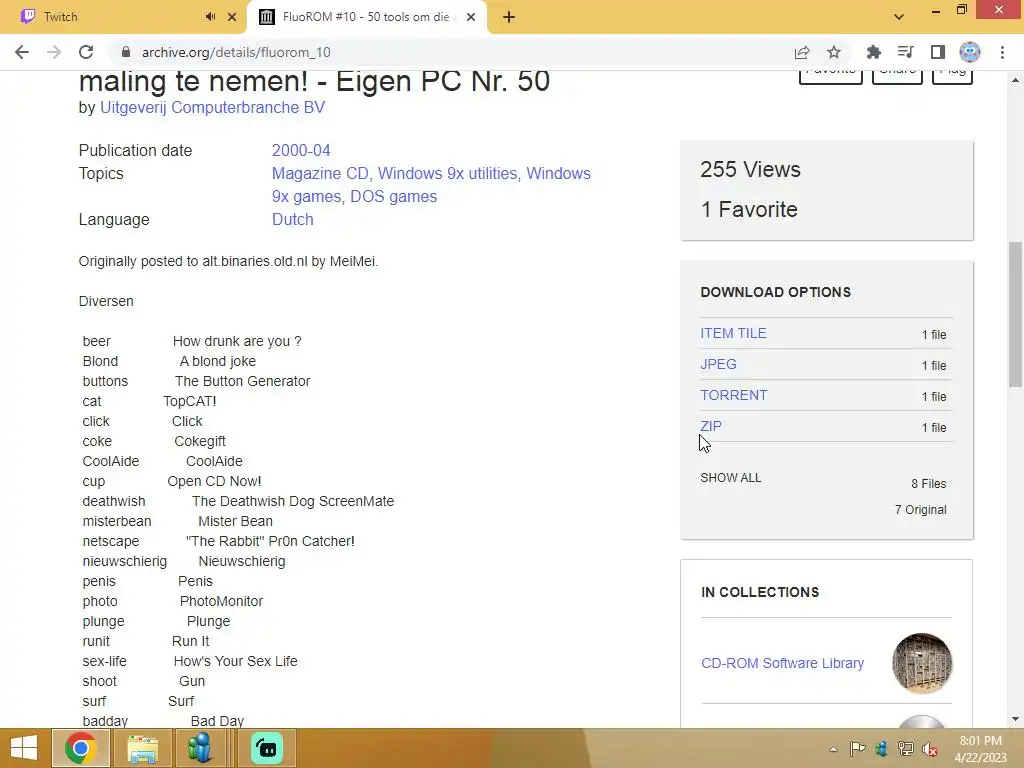Open the muted volume tray icon
1024x768 pixels.
(x=930, y=748)
